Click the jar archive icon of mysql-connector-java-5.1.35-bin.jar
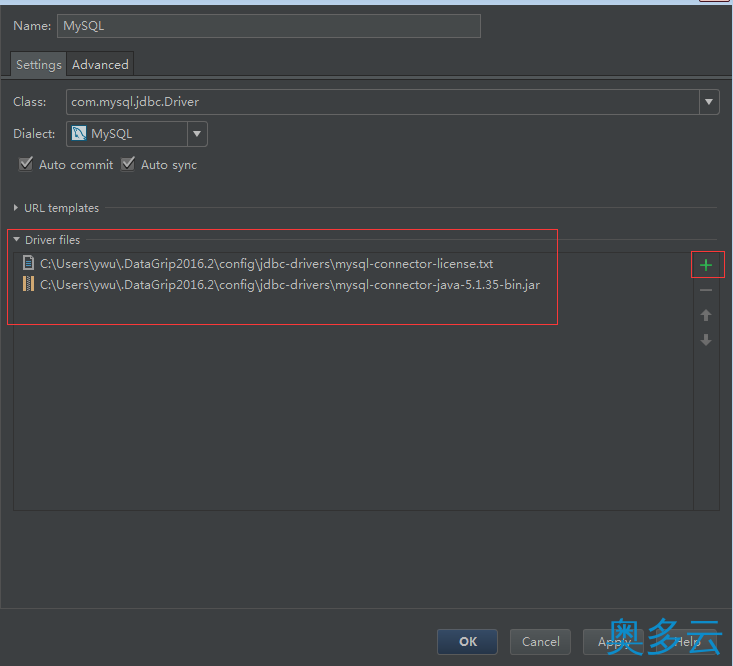 [x=29, y=284]
